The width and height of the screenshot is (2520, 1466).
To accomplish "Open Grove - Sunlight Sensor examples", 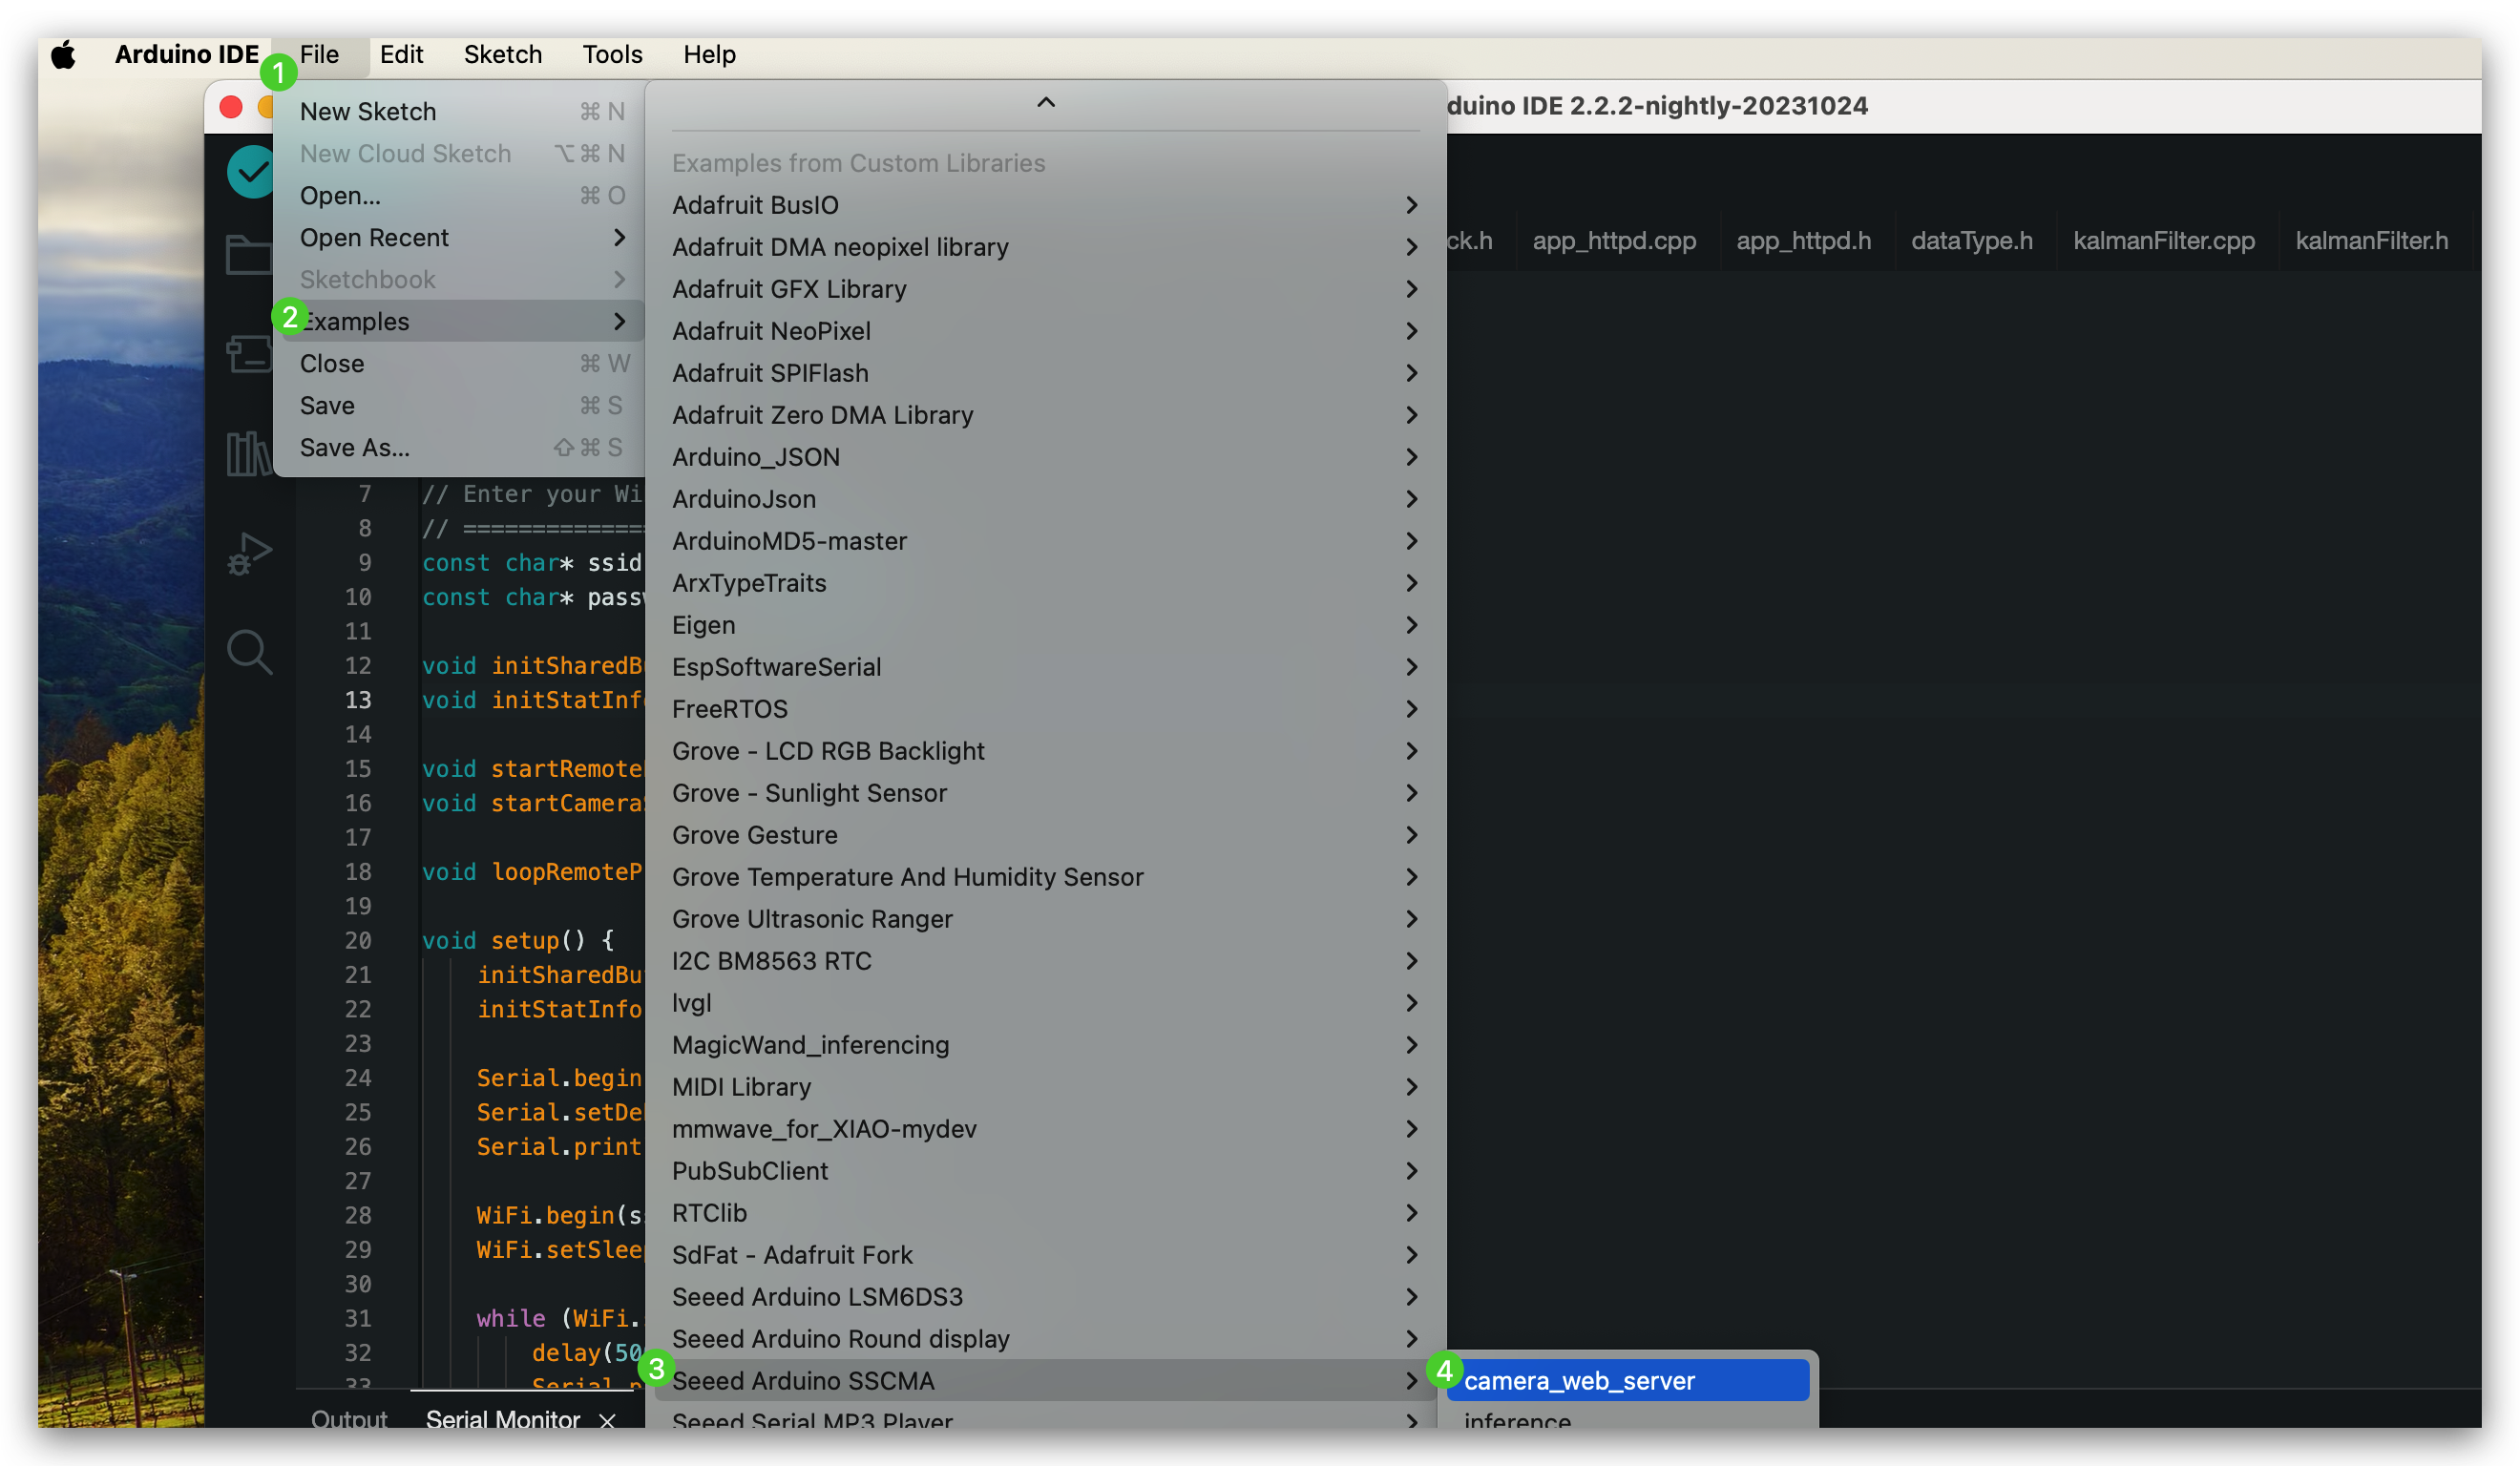I will [1045, 793].
